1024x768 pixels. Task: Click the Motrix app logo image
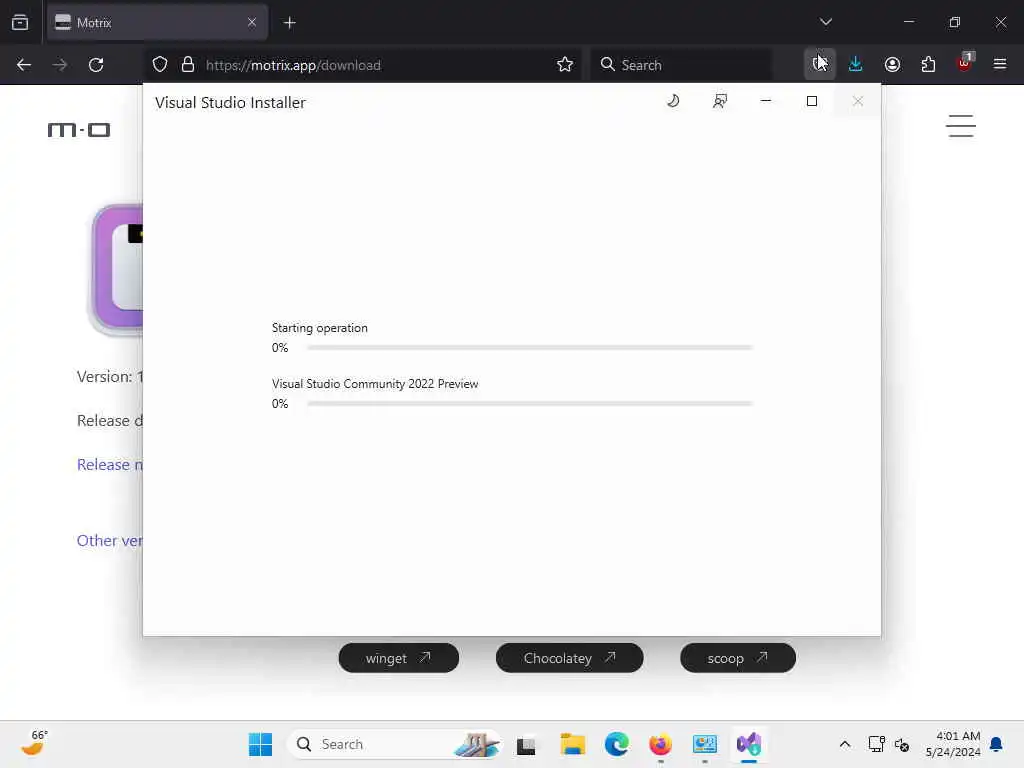coord(116,268)
